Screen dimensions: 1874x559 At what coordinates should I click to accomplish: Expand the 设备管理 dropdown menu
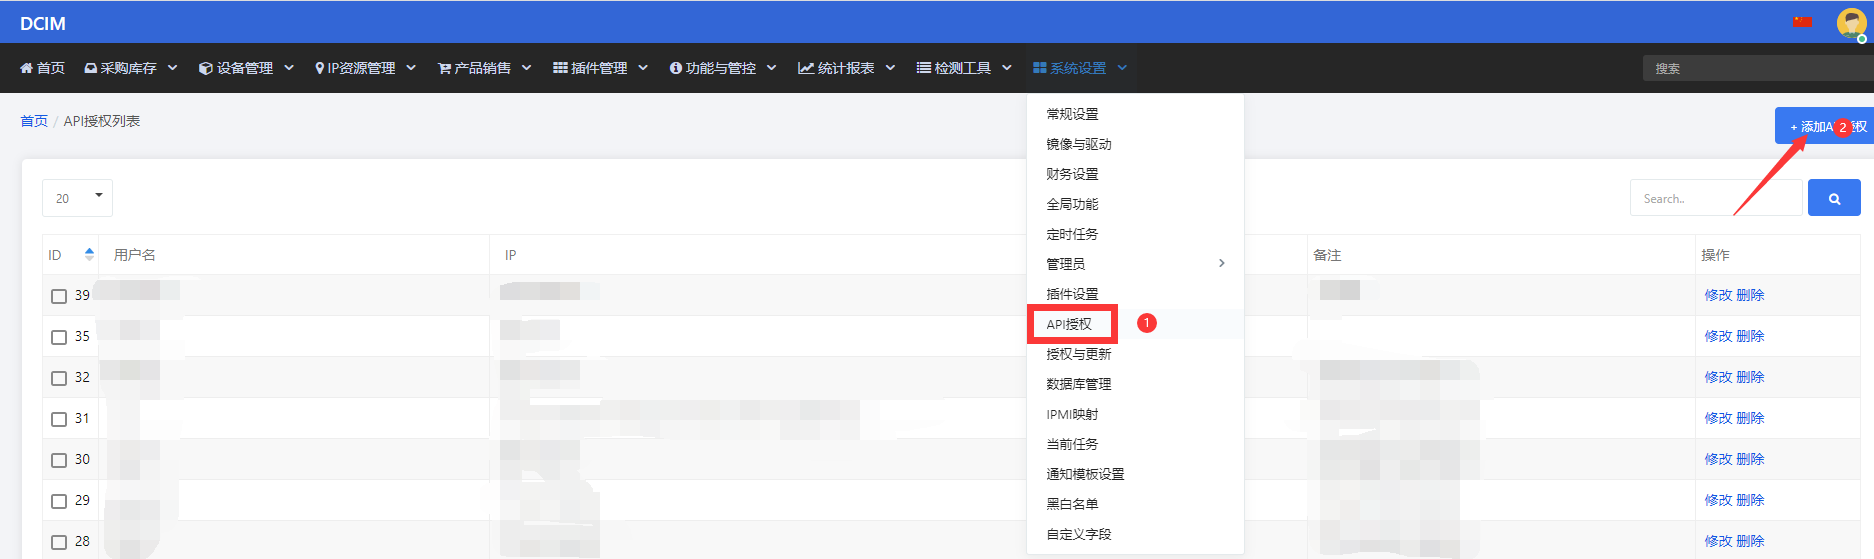[x=246, y=68]
